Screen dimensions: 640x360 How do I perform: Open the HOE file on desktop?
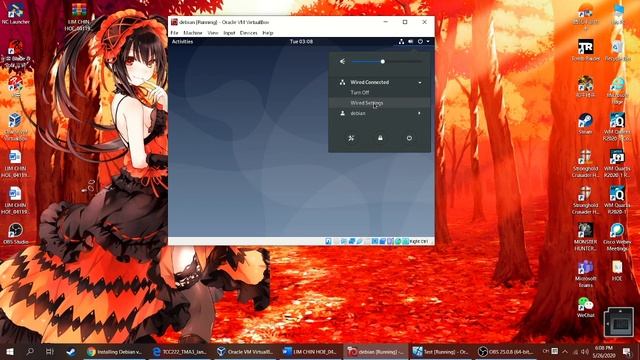pos(617,270)
